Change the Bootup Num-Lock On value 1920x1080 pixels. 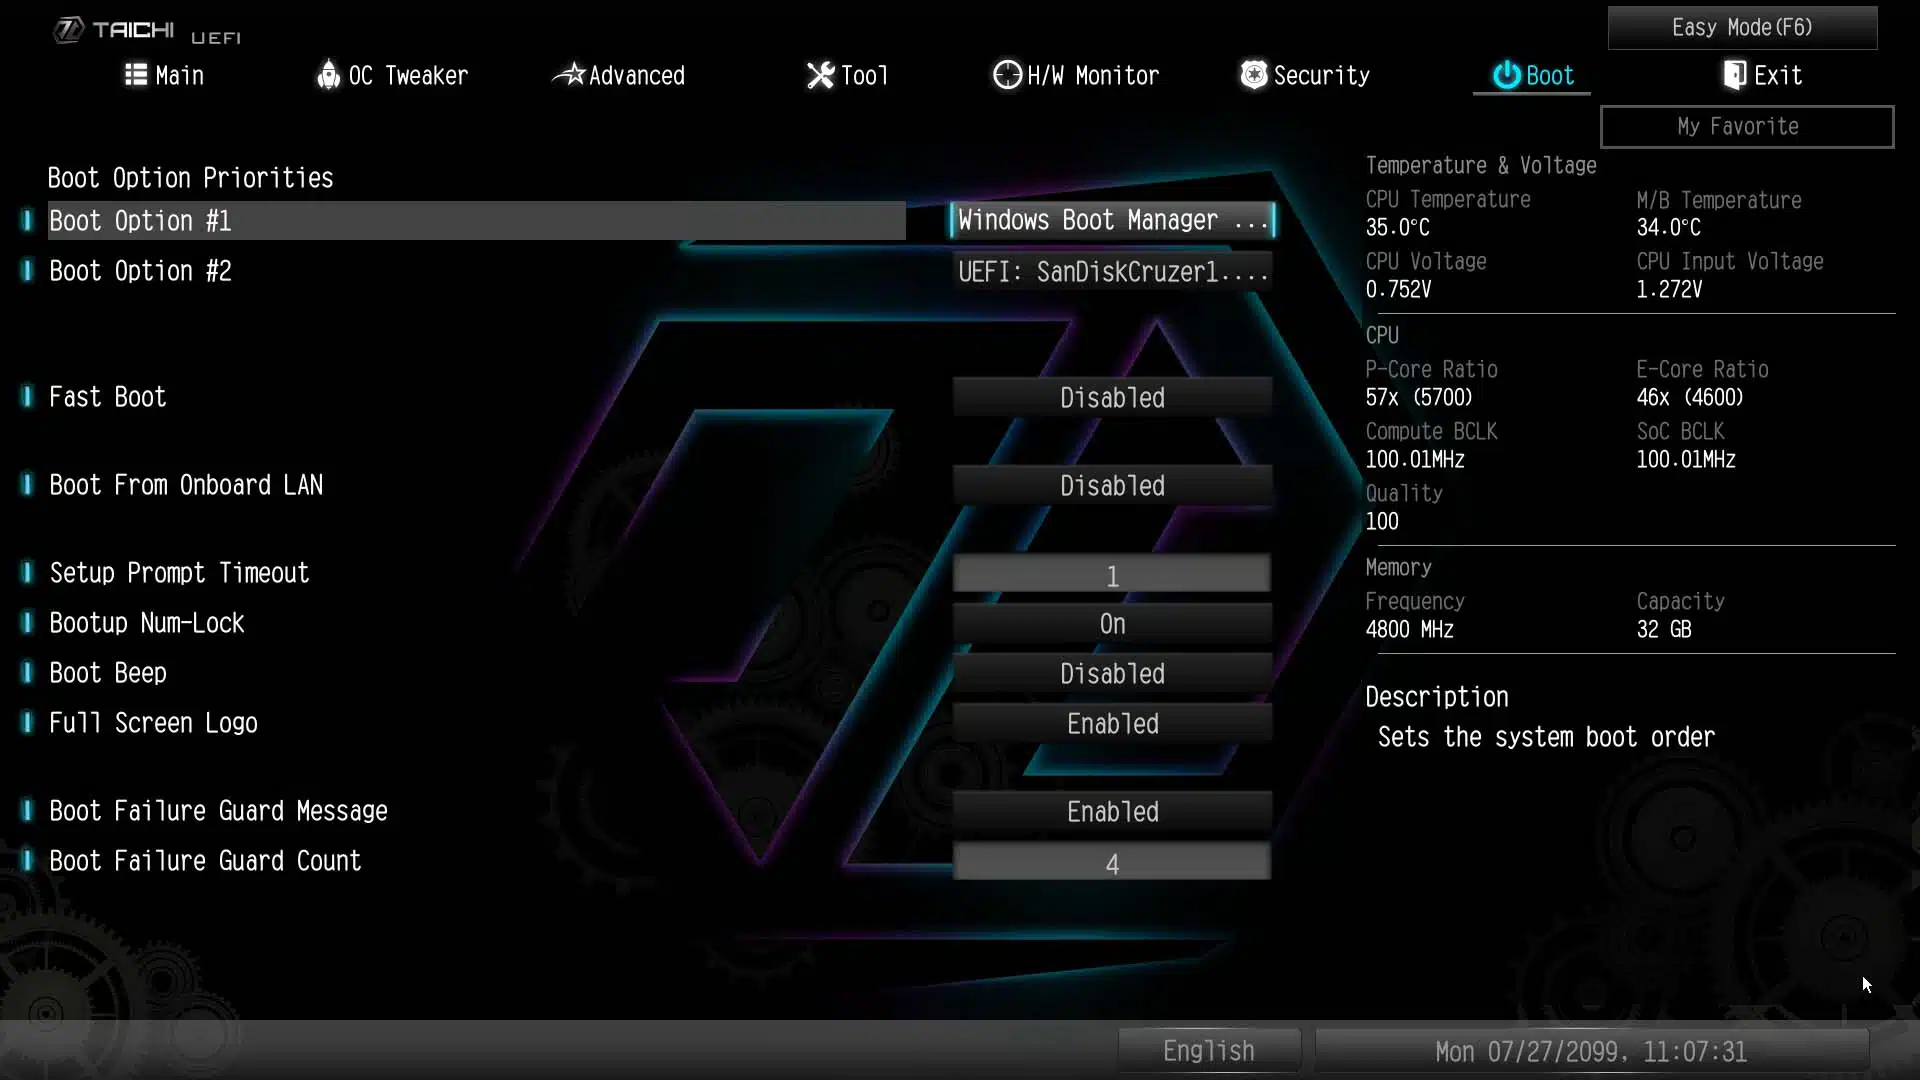pos(1112,623)
